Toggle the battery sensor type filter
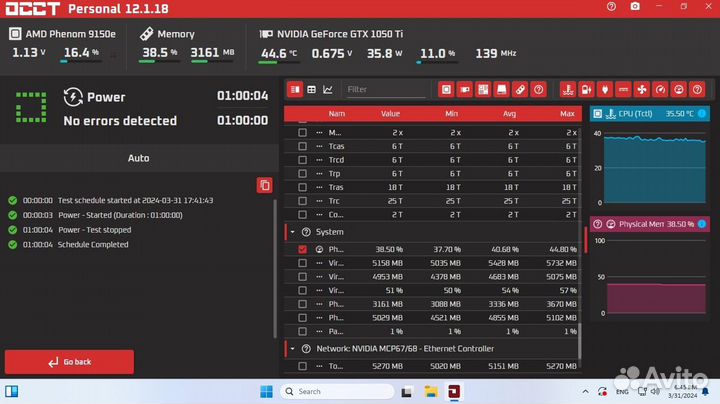Screen dimensions: 720x404 pos(587,90)
